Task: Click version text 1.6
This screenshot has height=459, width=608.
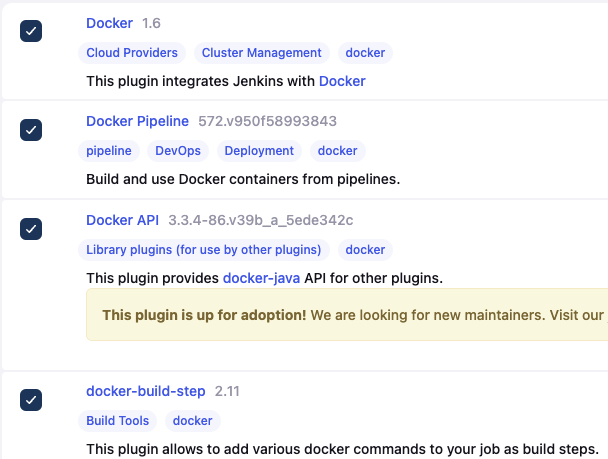Action: pyautogui.click(x=151, y=23)
